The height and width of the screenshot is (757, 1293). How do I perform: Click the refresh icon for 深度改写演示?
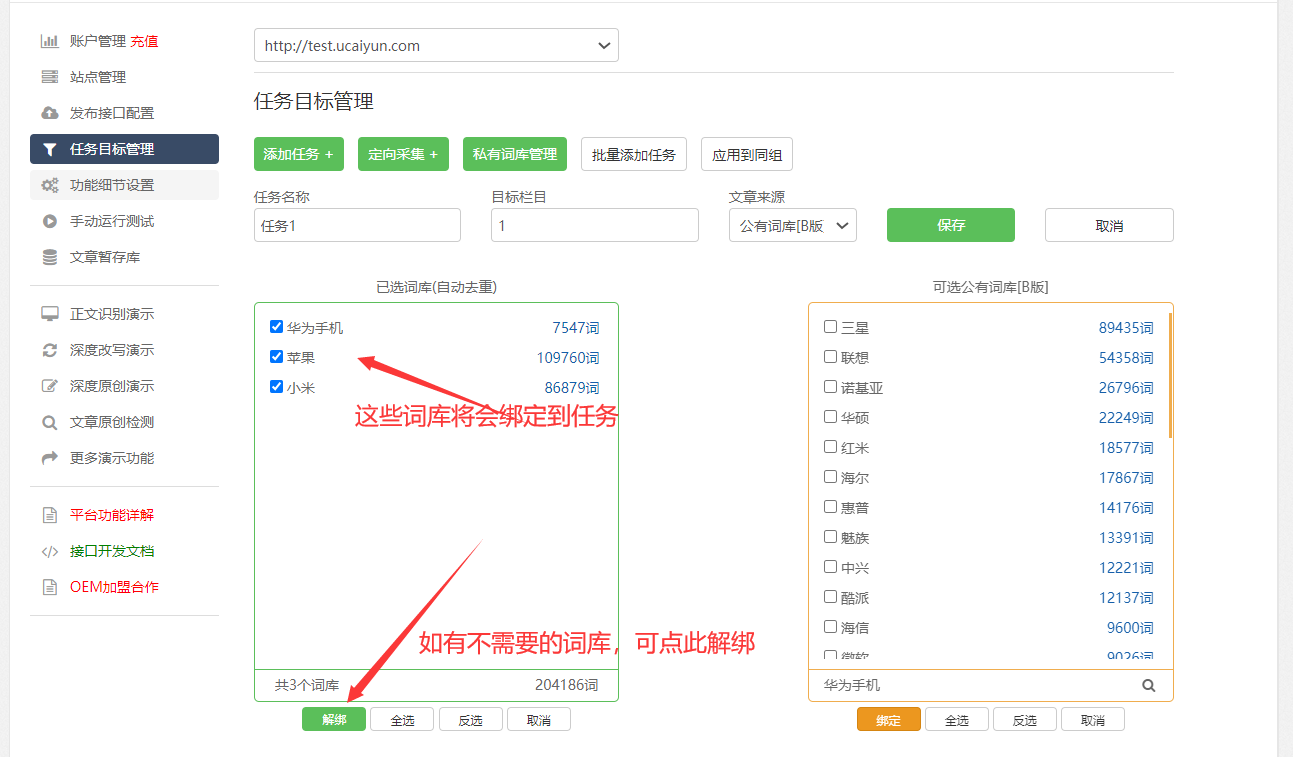click(49, 350)
